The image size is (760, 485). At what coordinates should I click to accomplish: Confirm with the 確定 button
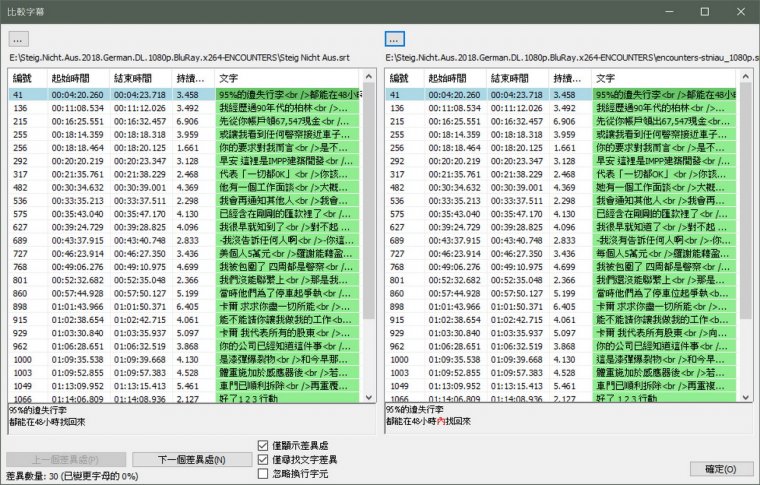tap(721, 469)
